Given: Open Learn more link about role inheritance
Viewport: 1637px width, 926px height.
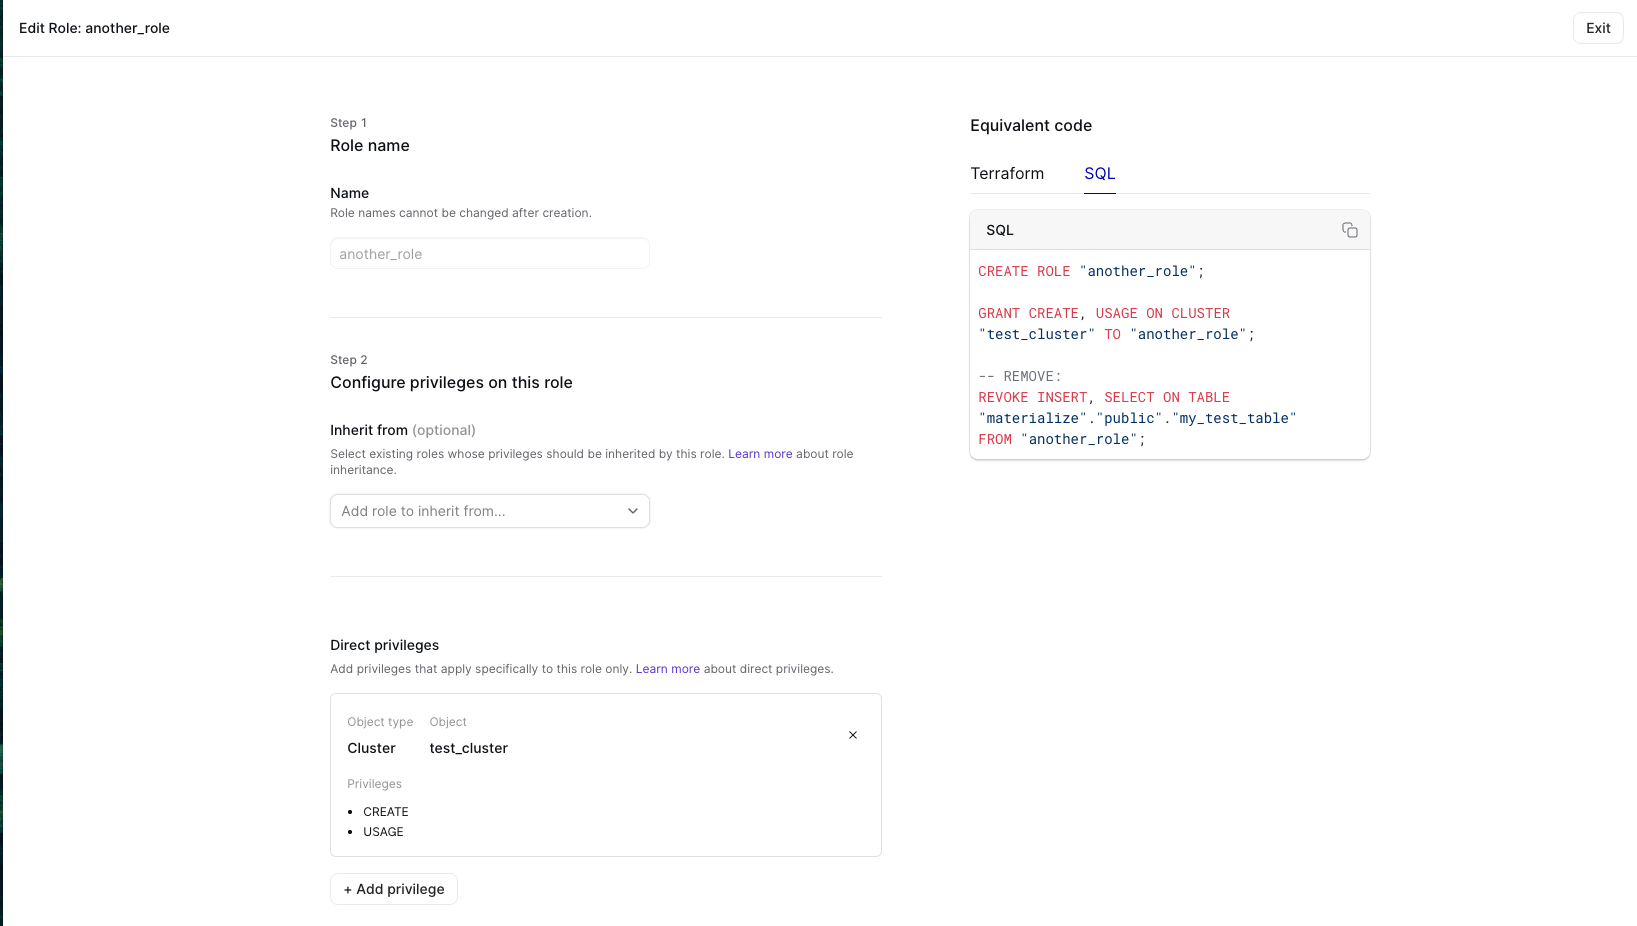Looking at the screenshot, I should [760, 454].
